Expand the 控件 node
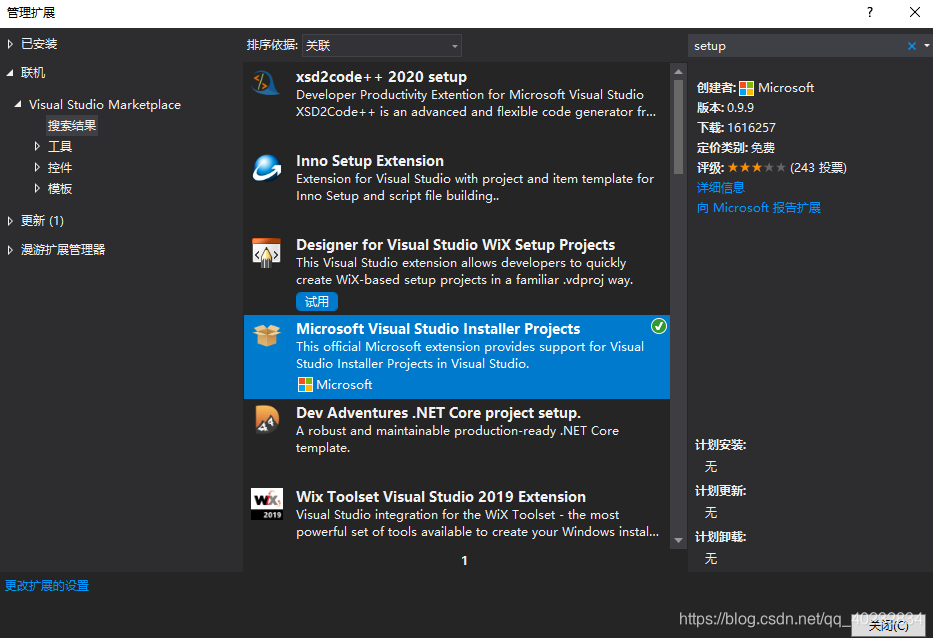 [37, 167]
